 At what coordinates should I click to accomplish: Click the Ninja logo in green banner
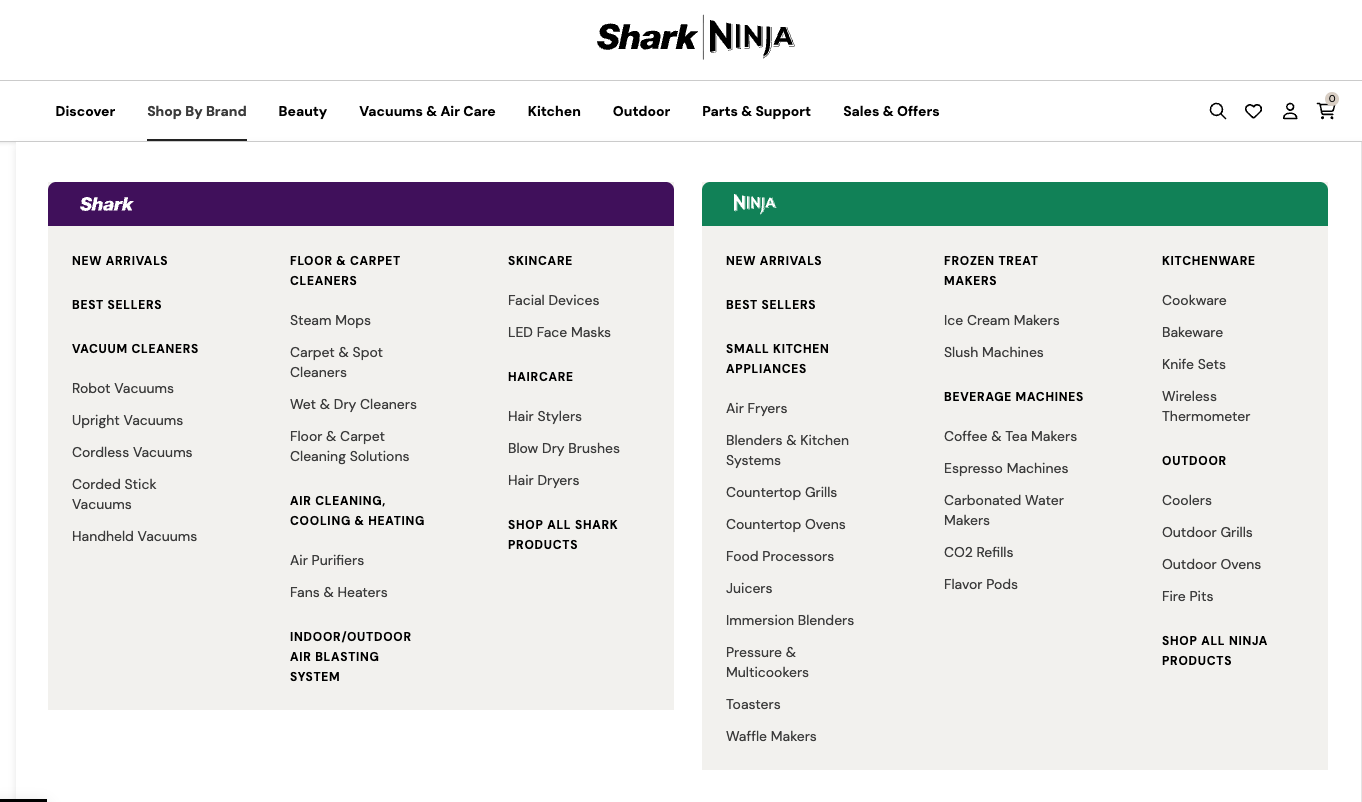tap(755, 204)
